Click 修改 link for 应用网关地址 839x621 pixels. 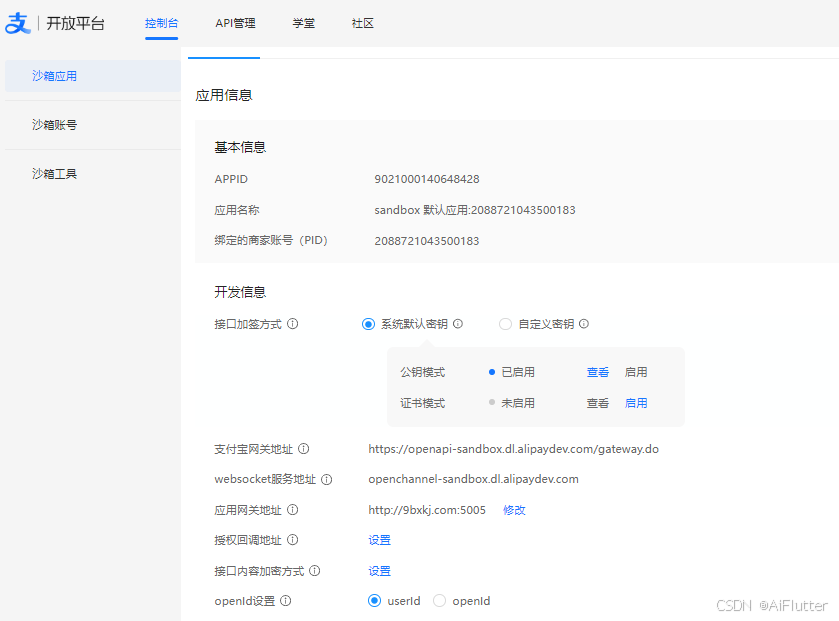pos(514,510)
